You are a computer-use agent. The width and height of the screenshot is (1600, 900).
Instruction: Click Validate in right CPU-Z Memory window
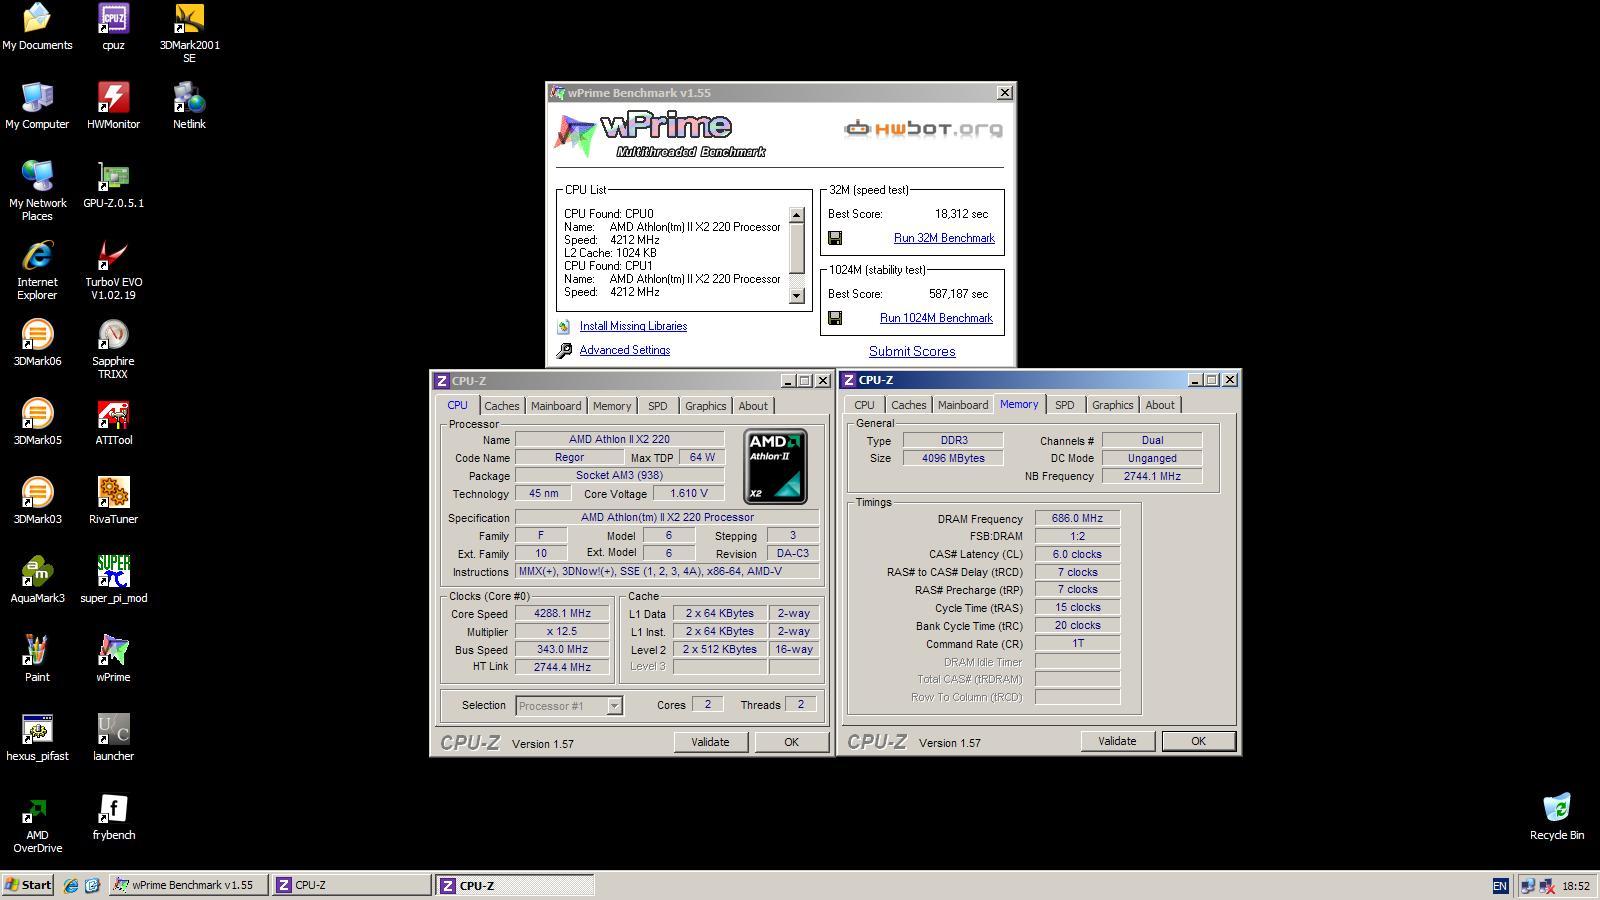pos(1117,741)
